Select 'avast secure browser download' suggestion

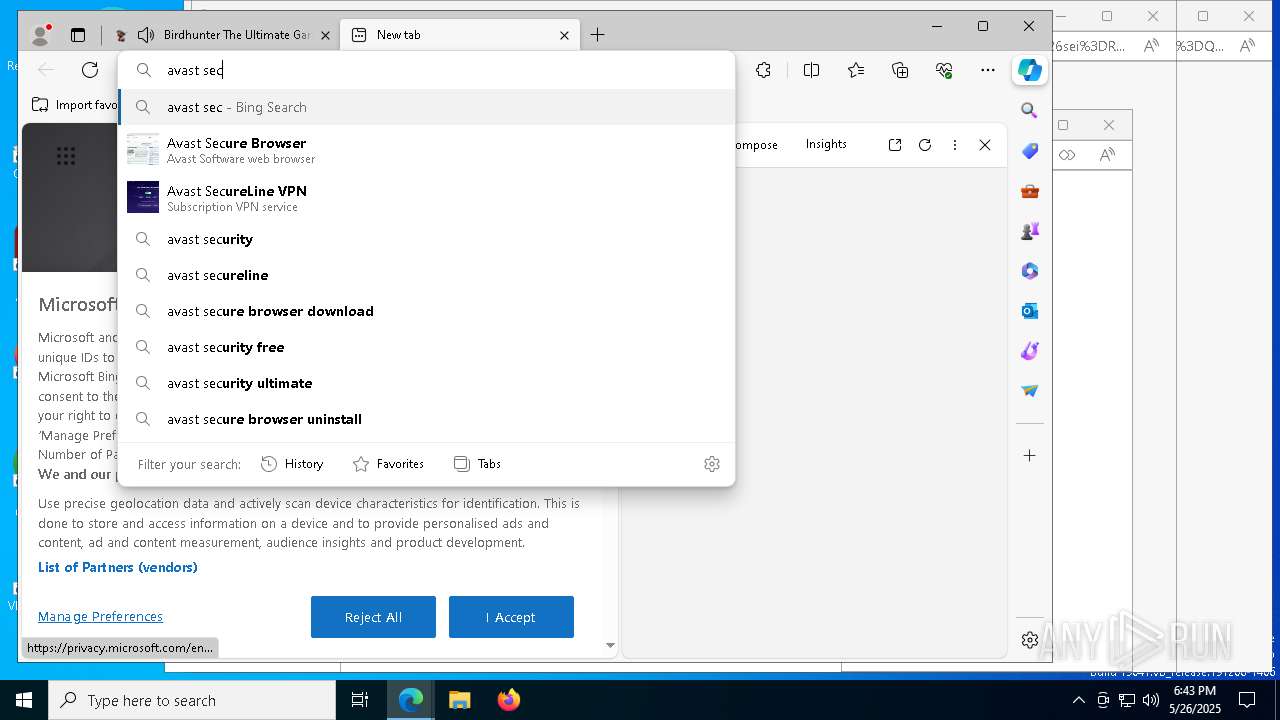coord(427,311)
